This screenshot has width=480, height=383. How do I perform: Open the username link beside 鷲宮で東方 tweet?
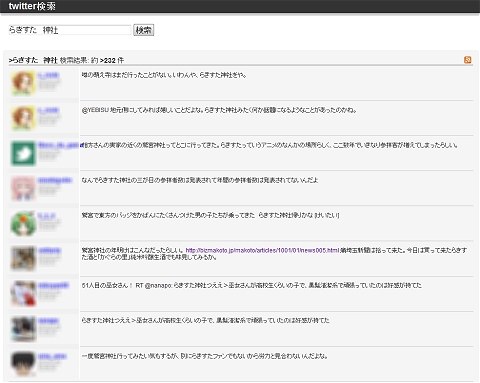pyautogui.click(x=47, y=216)
